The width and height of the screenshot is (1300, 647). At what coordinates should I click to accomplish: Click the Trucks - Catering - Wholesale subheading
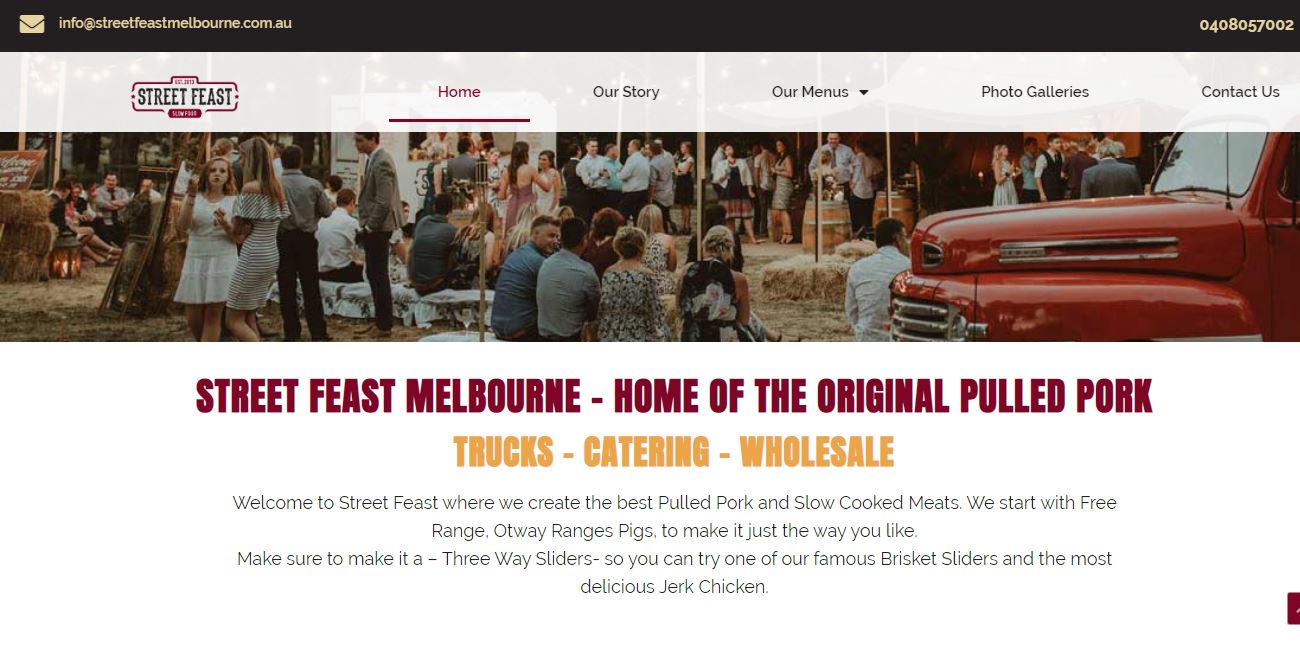[x=674, y=452]
